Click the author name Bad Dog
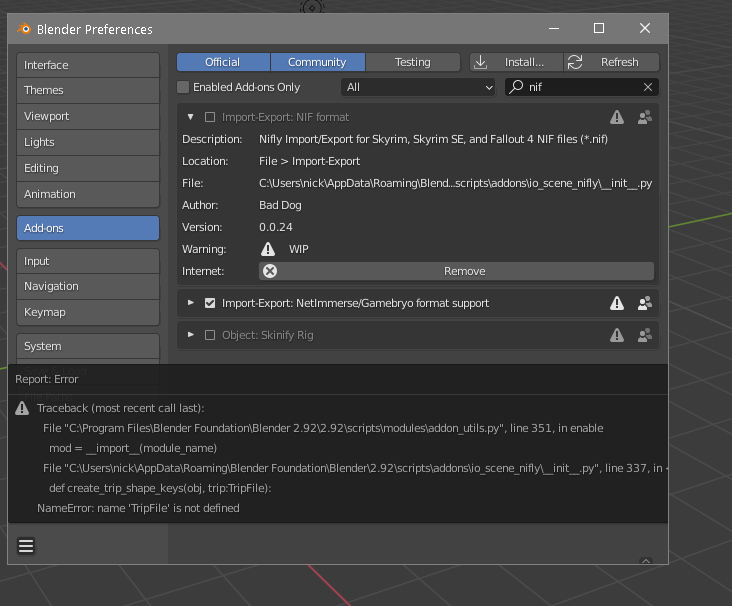 pyautogui.click(x=280, y=205)
